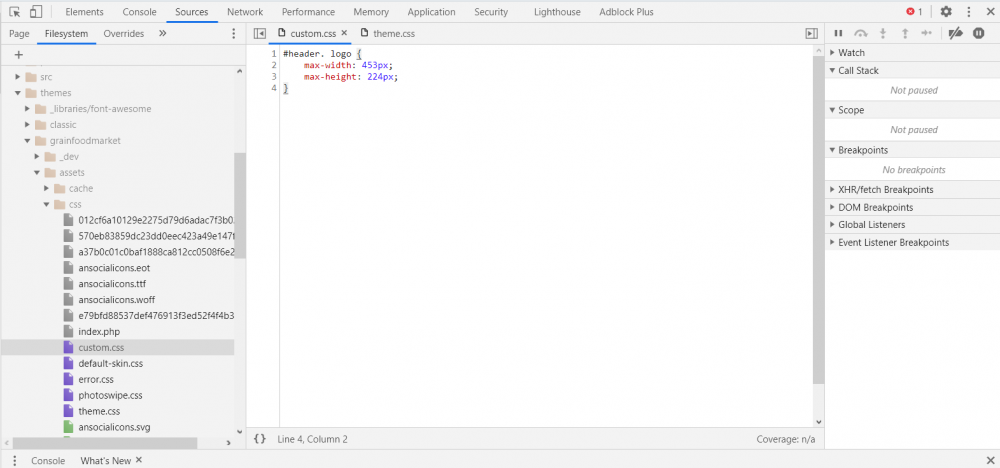Show more navigator tabs chevron
The image size is (1000, 468).
coord(163,33)
